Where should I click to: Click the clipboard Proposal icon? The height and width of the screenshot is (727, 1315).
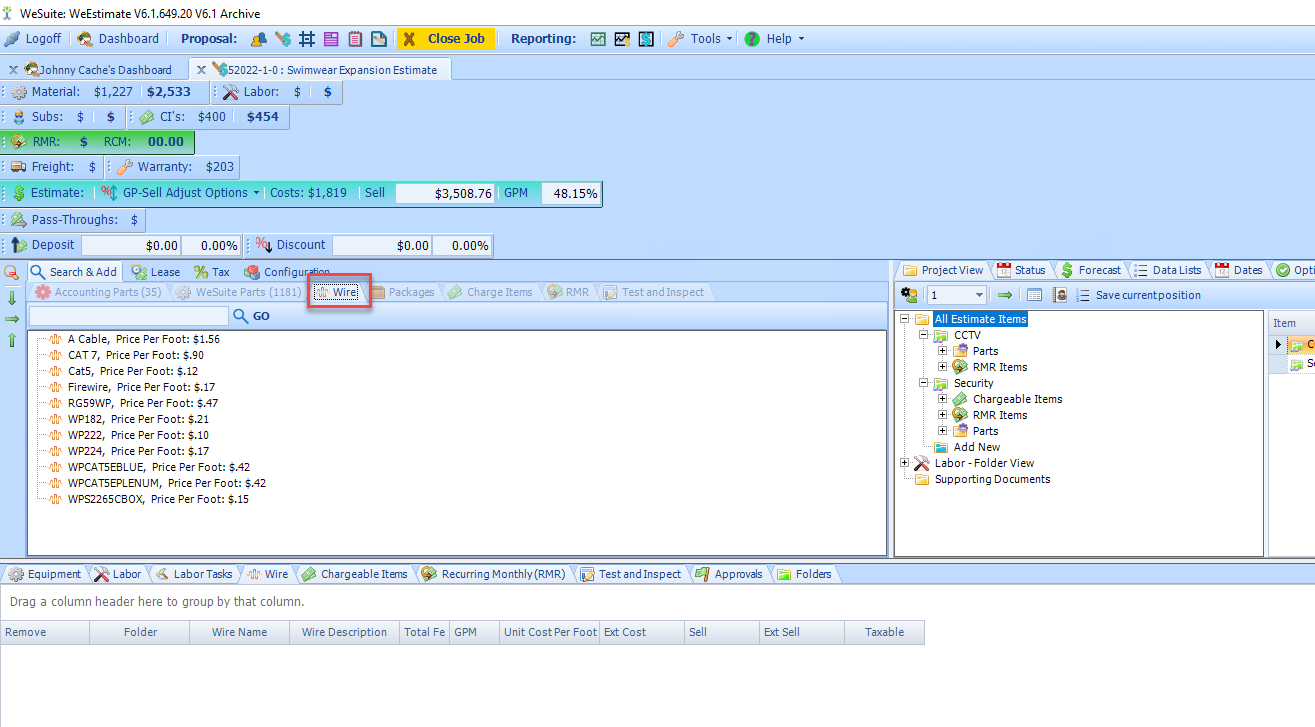(x=355, y=39)
